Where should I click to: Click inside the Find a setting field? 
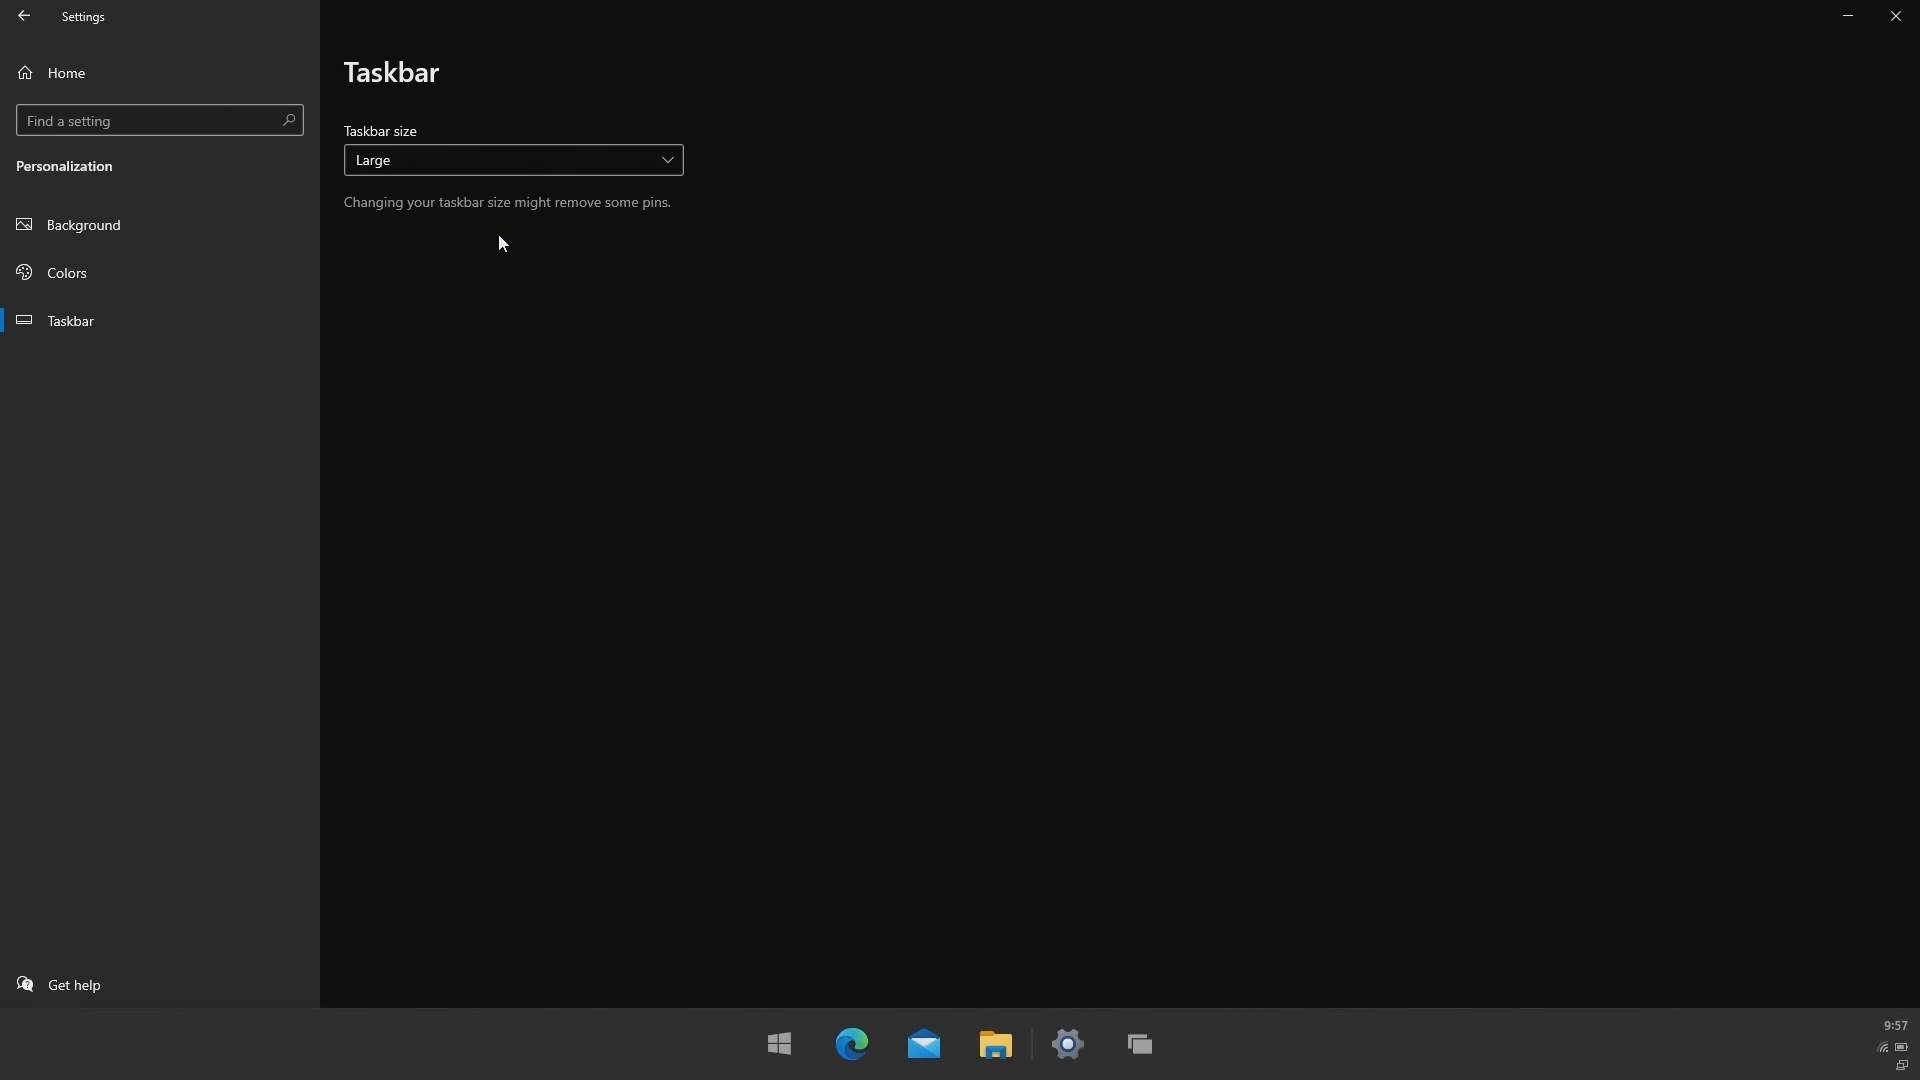click(140, 120)
